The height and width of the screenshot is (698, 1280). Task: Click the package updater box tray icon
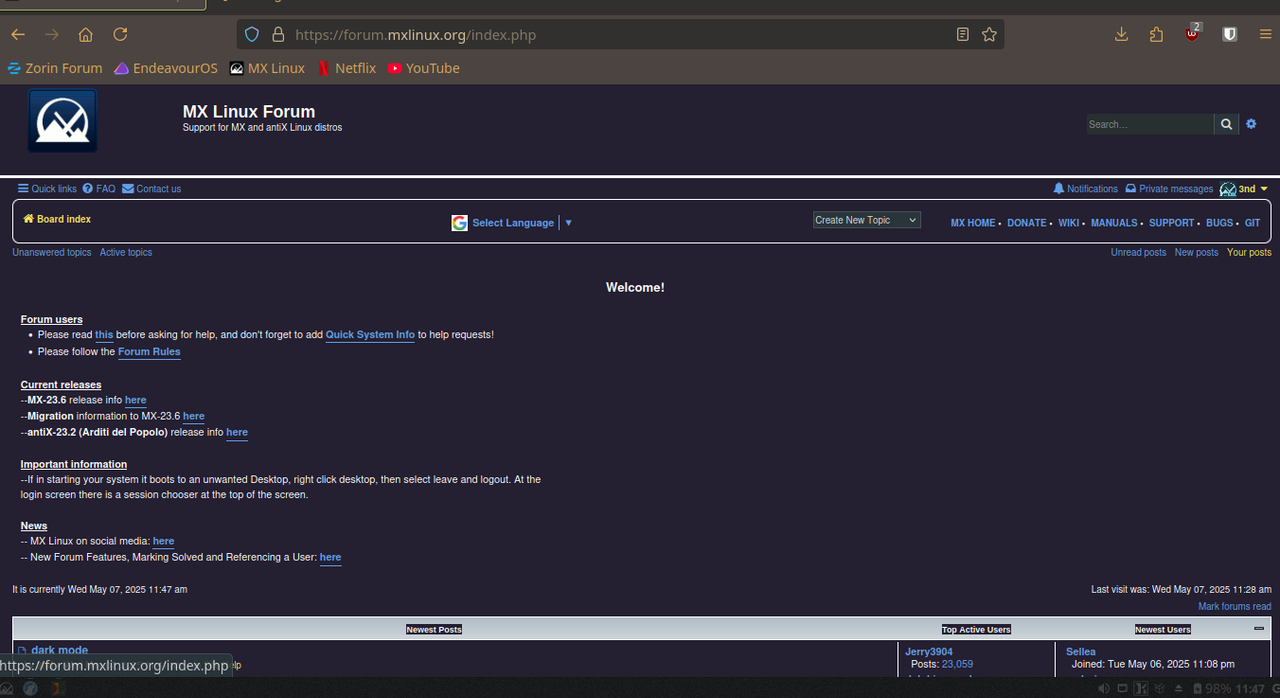coord(1159,688)
